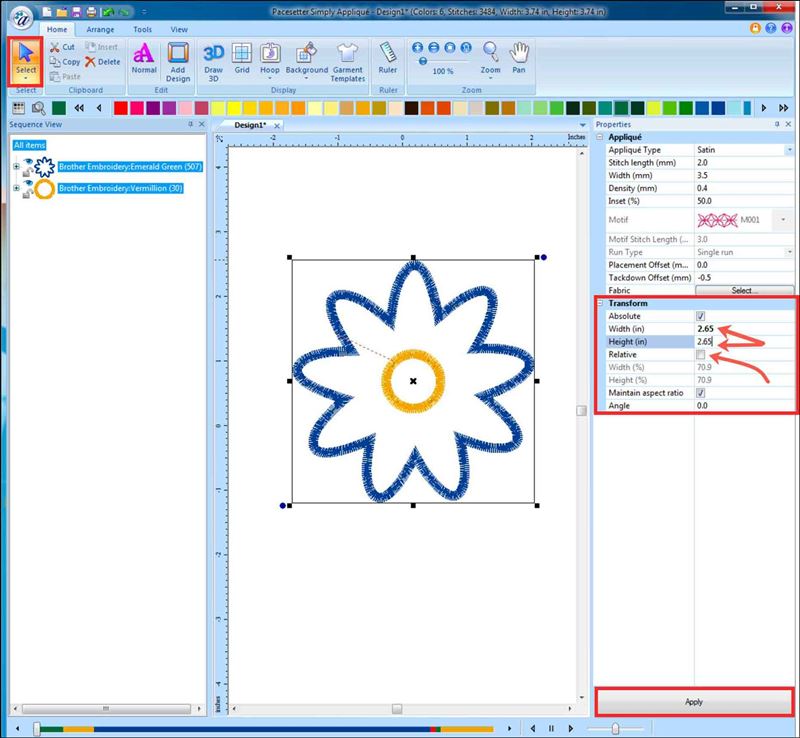The image size is (800, 738).
Task: Open the Background tool
Action: tap(306, 59)
